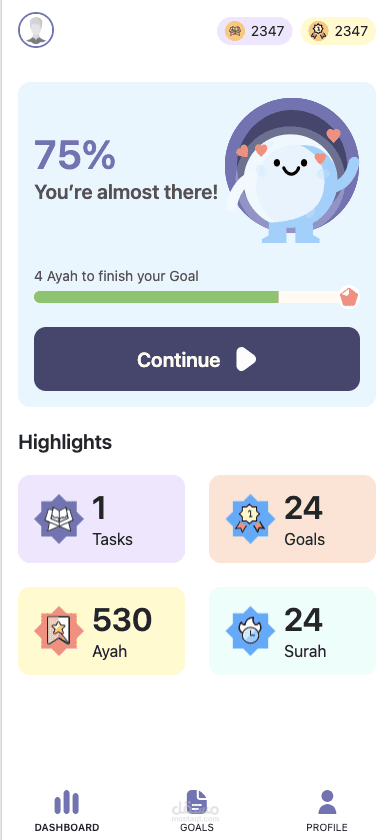392x840 pixels.
Task: Click the play arrow on Continue
Action: [x=246, y=359]
